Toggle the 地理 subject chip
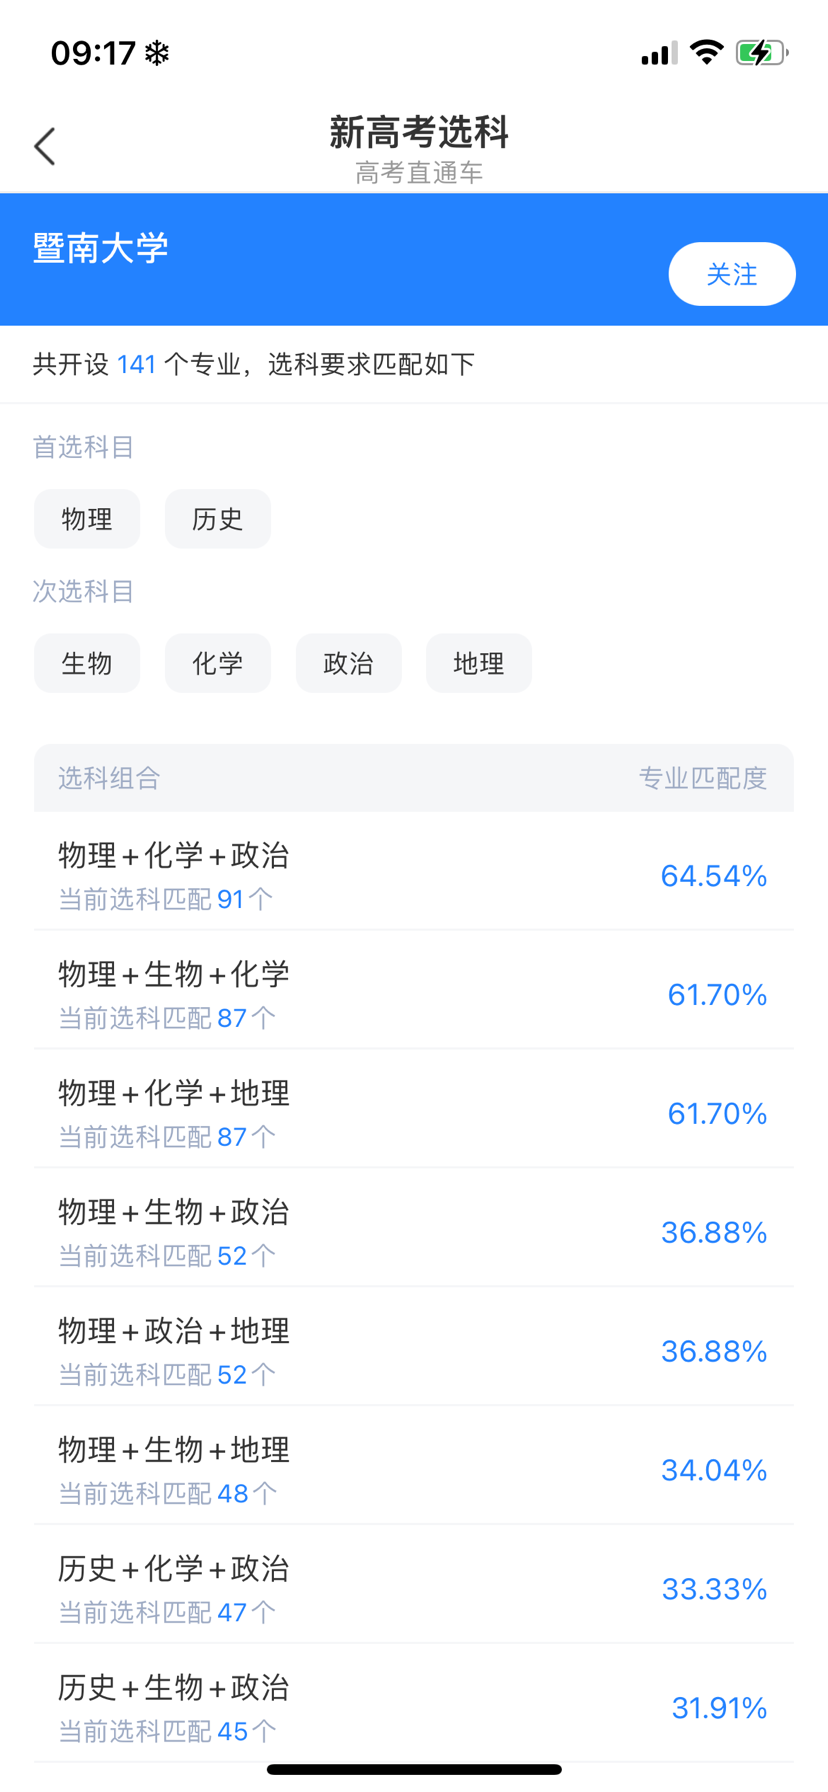The image size is (828, 1792). coord(478,663)
